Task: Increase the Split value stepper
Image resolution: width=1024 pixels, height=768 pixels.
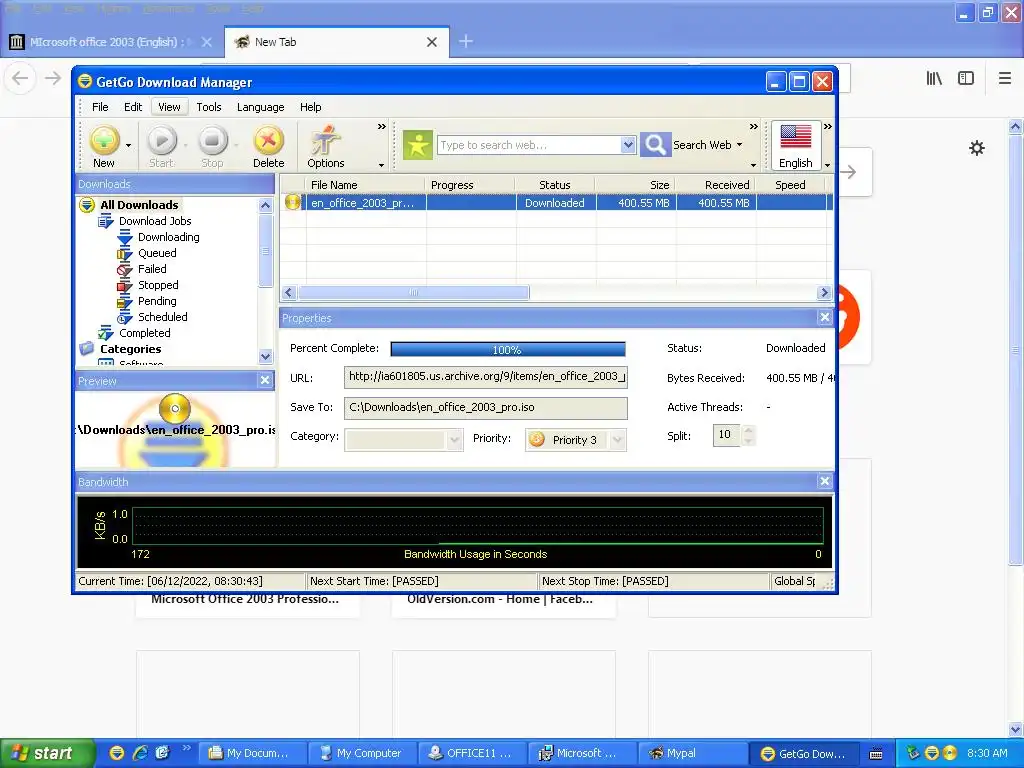Action: point(749,430)
